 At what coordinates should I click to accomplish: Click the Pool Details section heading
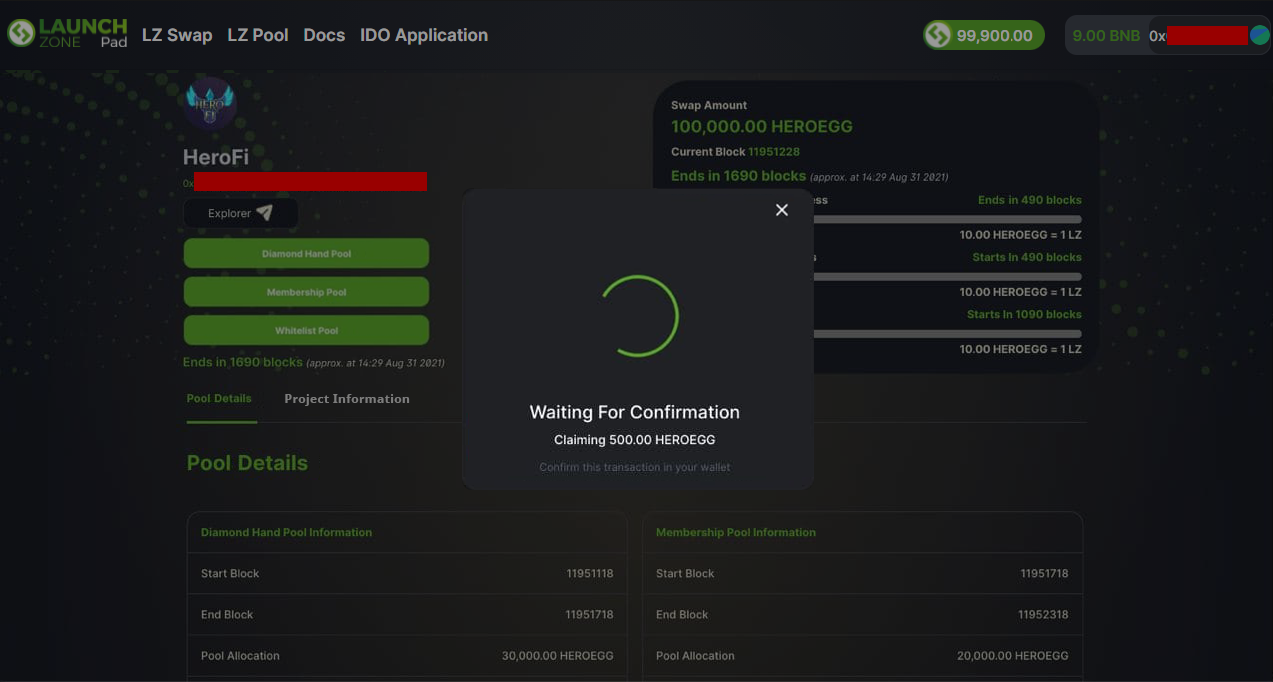247,463
